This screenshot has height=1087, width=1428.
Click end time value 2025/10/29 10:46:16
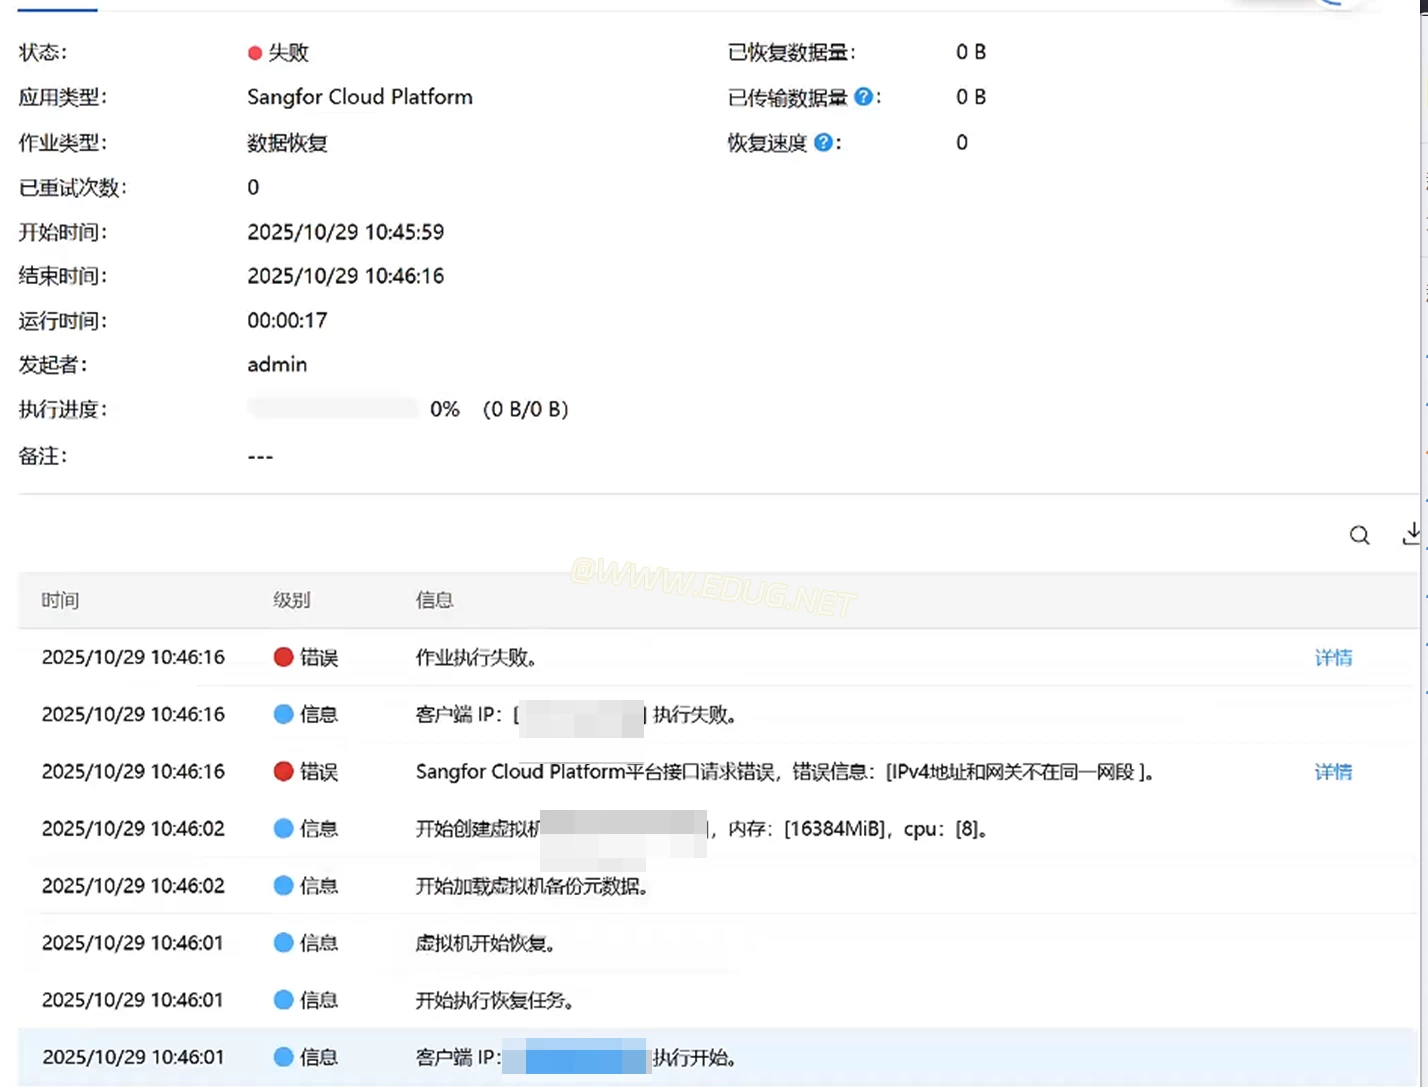pos(346,276)
